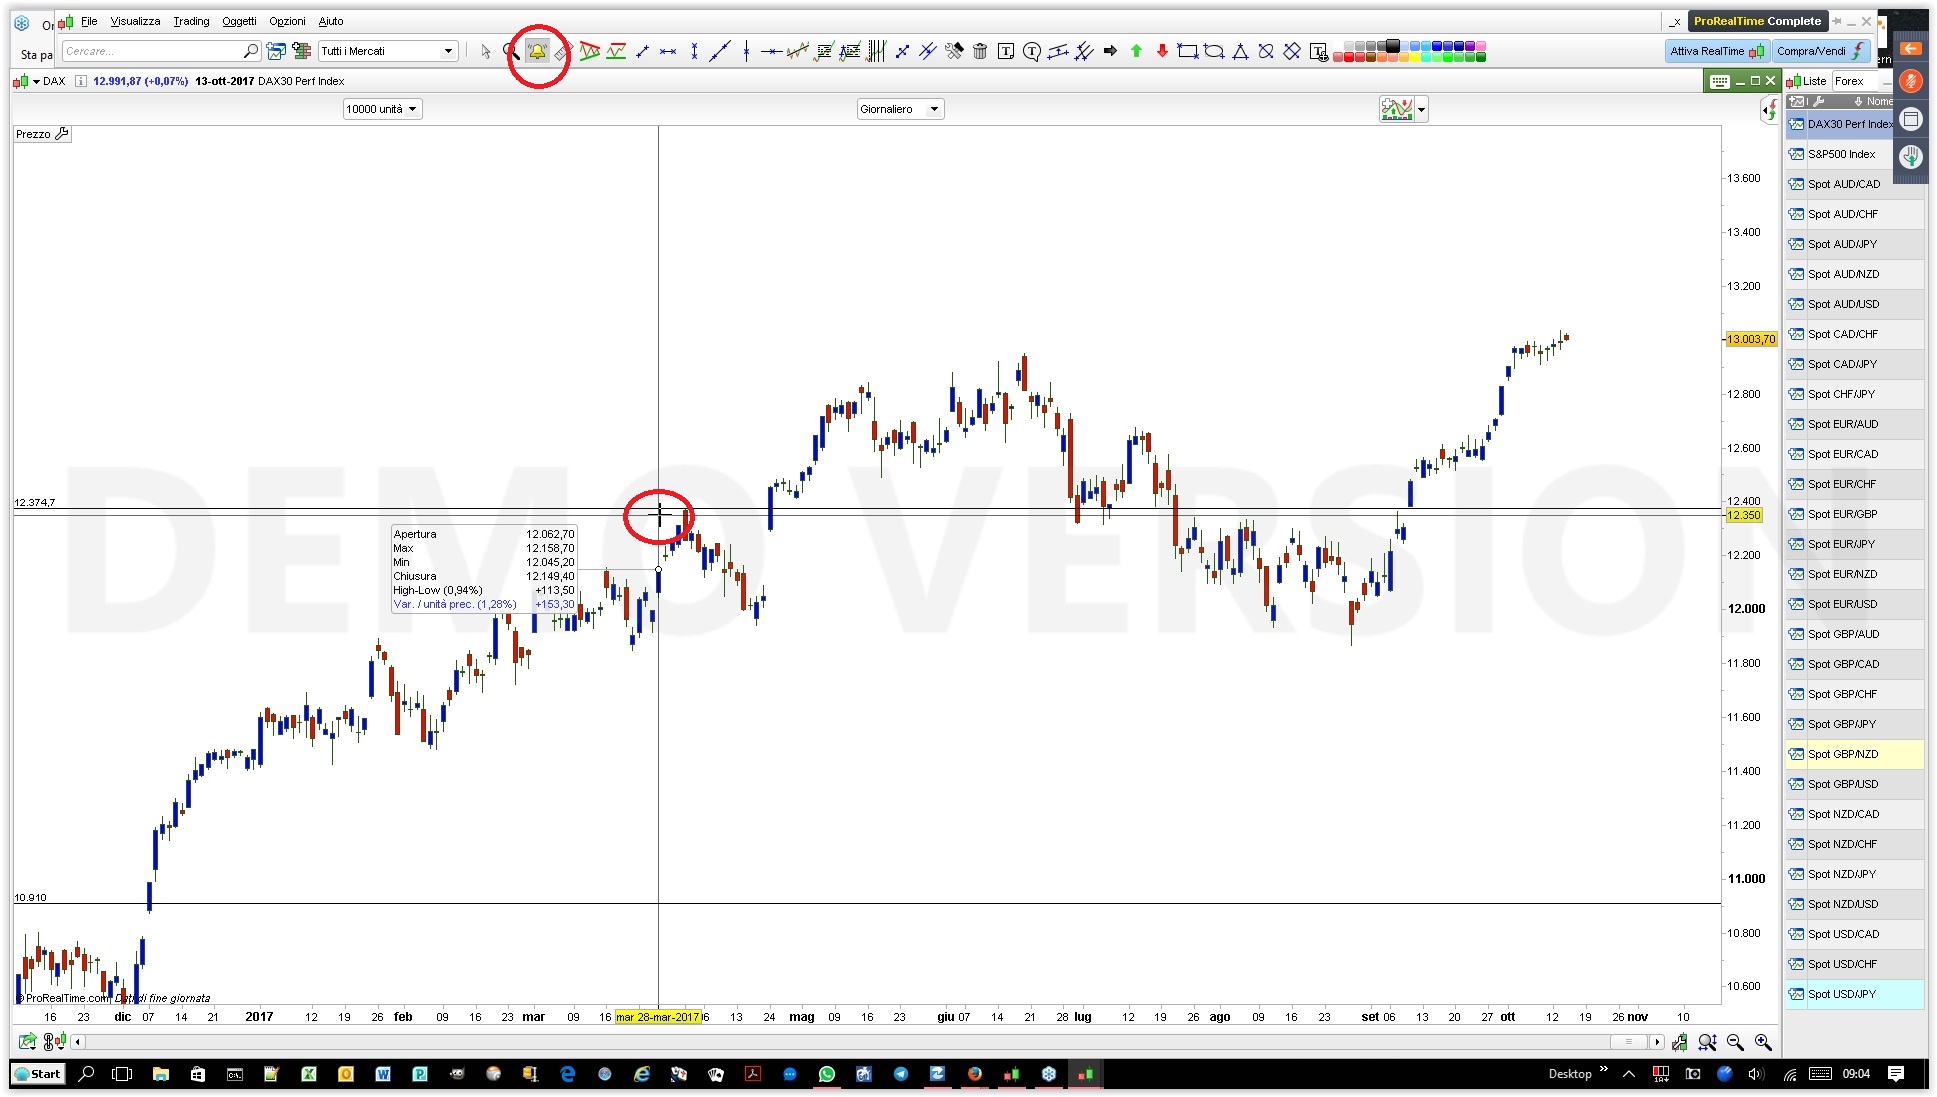Viewport: 1937px width, 1097px height.
Task: Pick the red down arrow tool
Action: 1162,51
